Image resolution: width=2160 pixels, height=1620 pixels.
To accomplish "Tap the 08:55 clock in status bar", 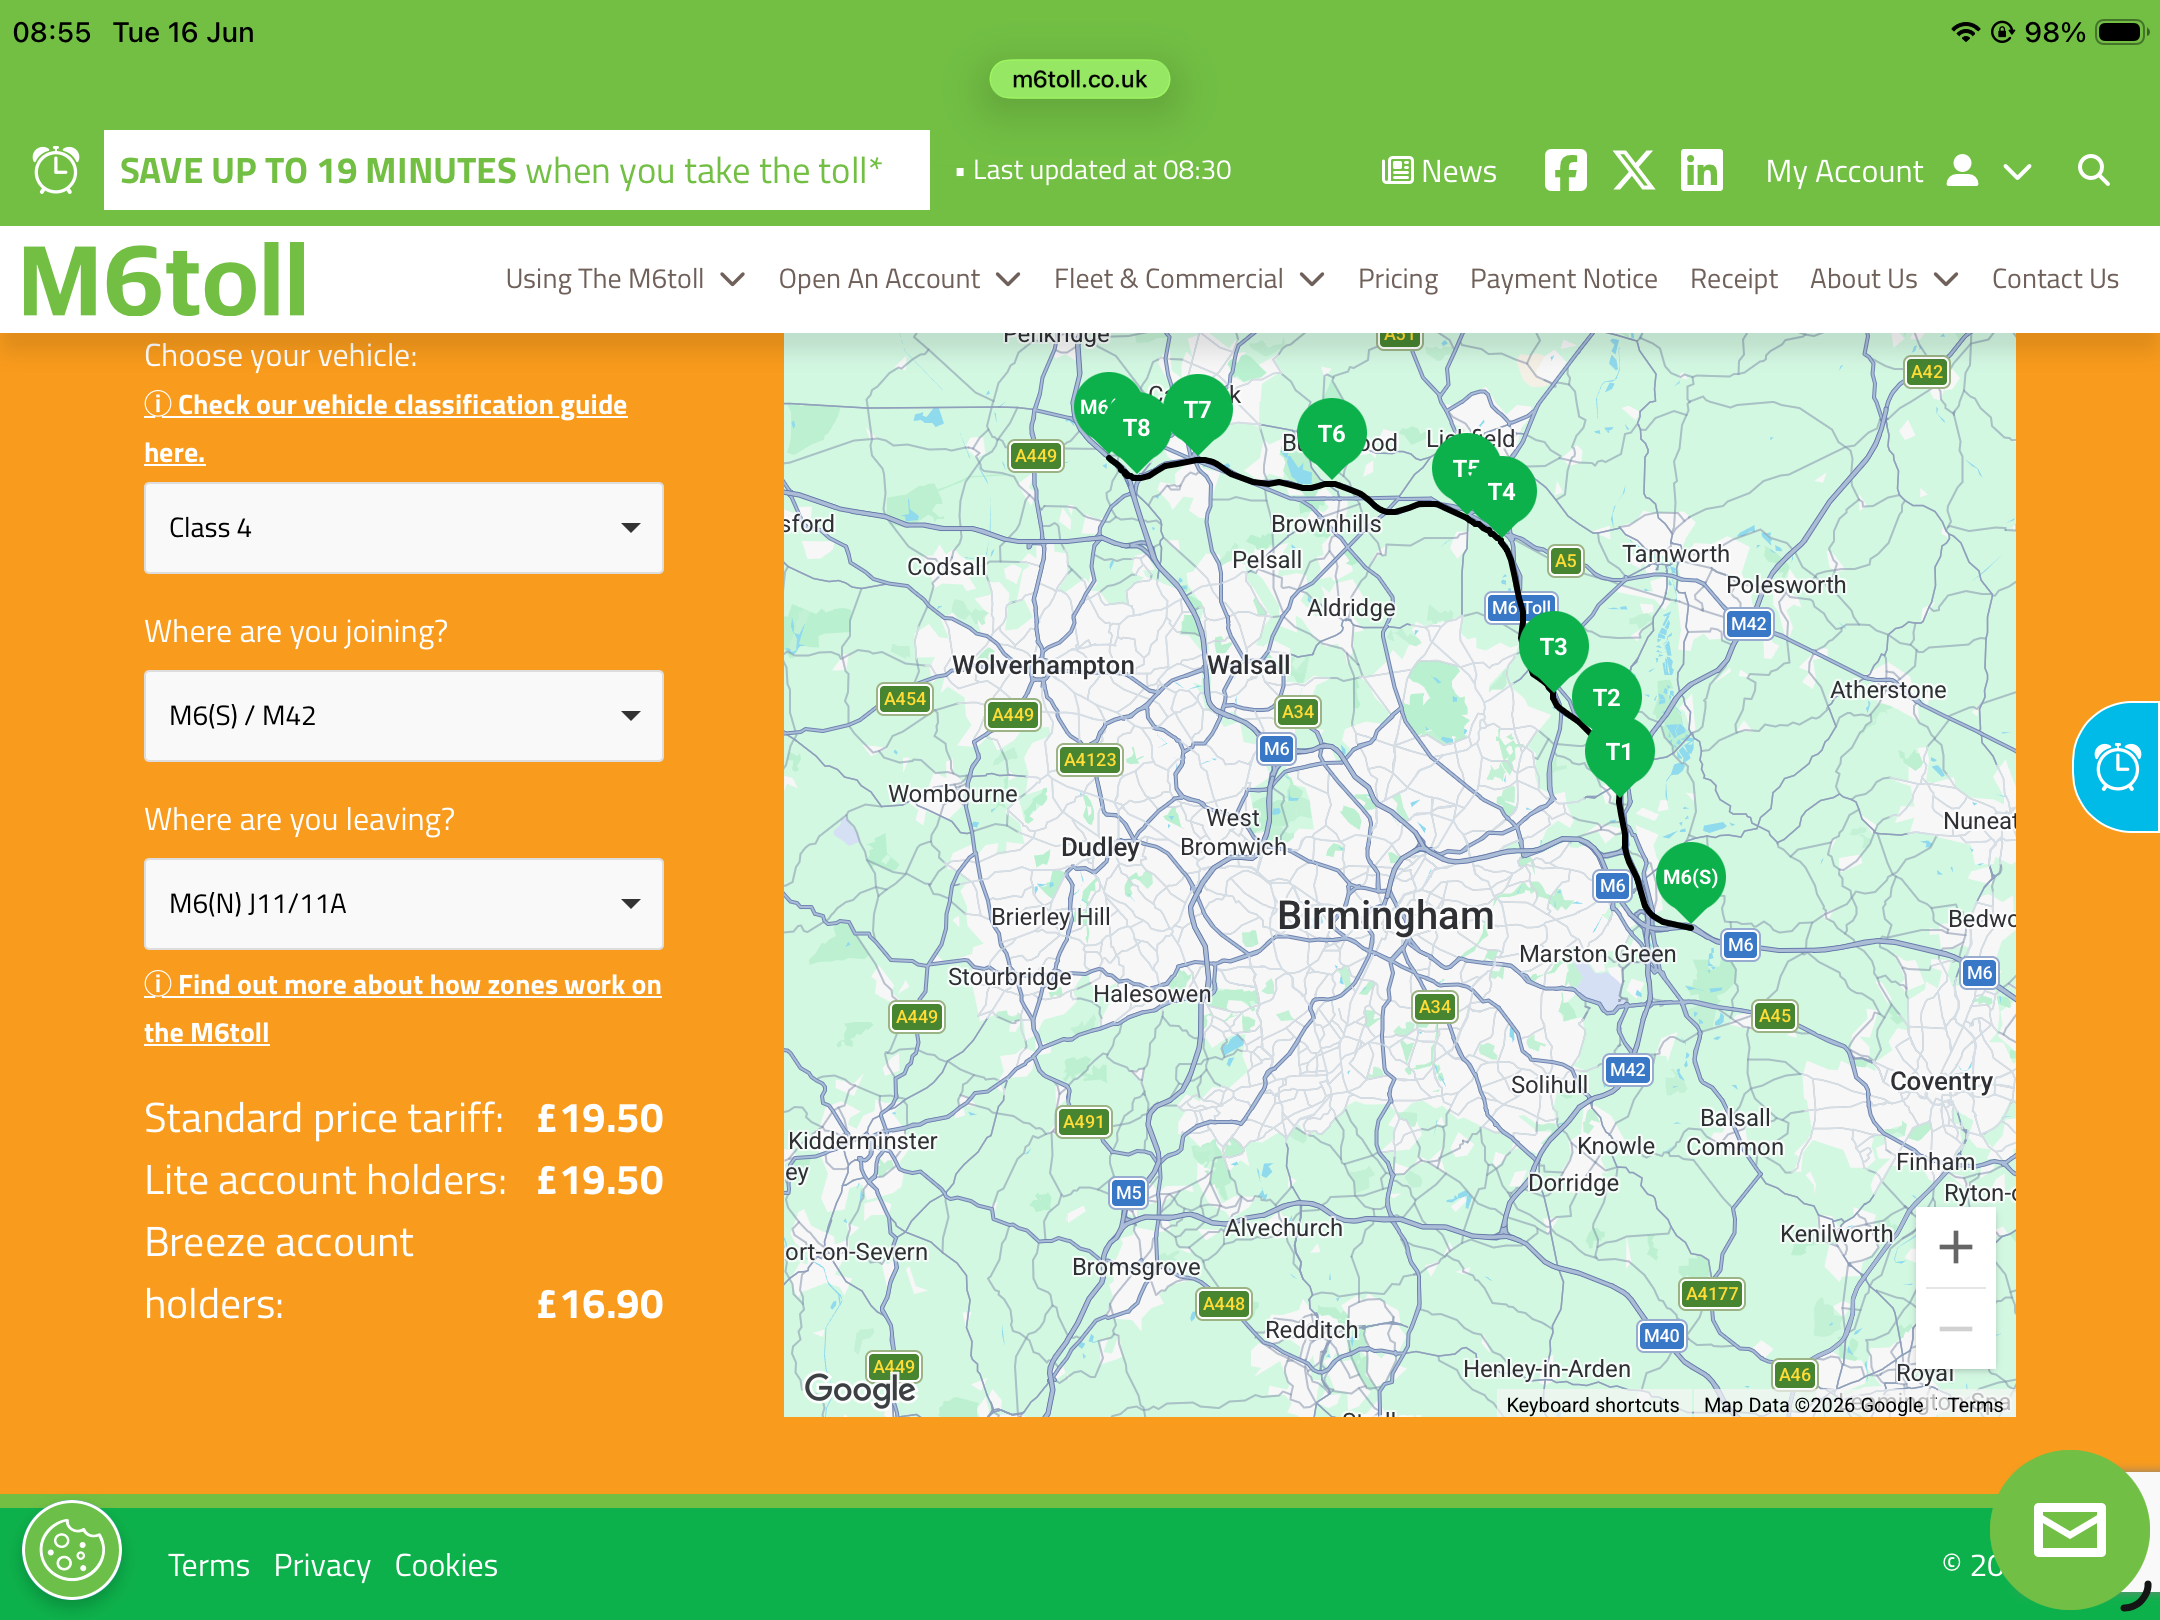I will [x=52, y=32].
